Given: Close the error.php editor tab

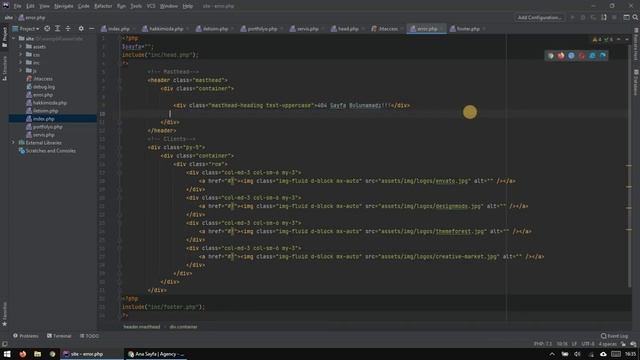Looking at the screenshot, I should (442, 29).
